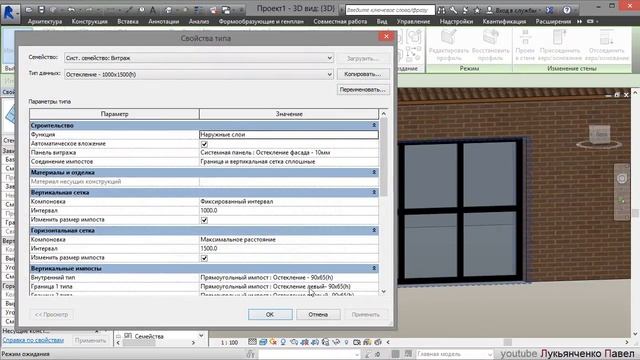Screen dimensions: 640x360
Task: Open the dropdown next to Семейства in browser
Action: 201,336
